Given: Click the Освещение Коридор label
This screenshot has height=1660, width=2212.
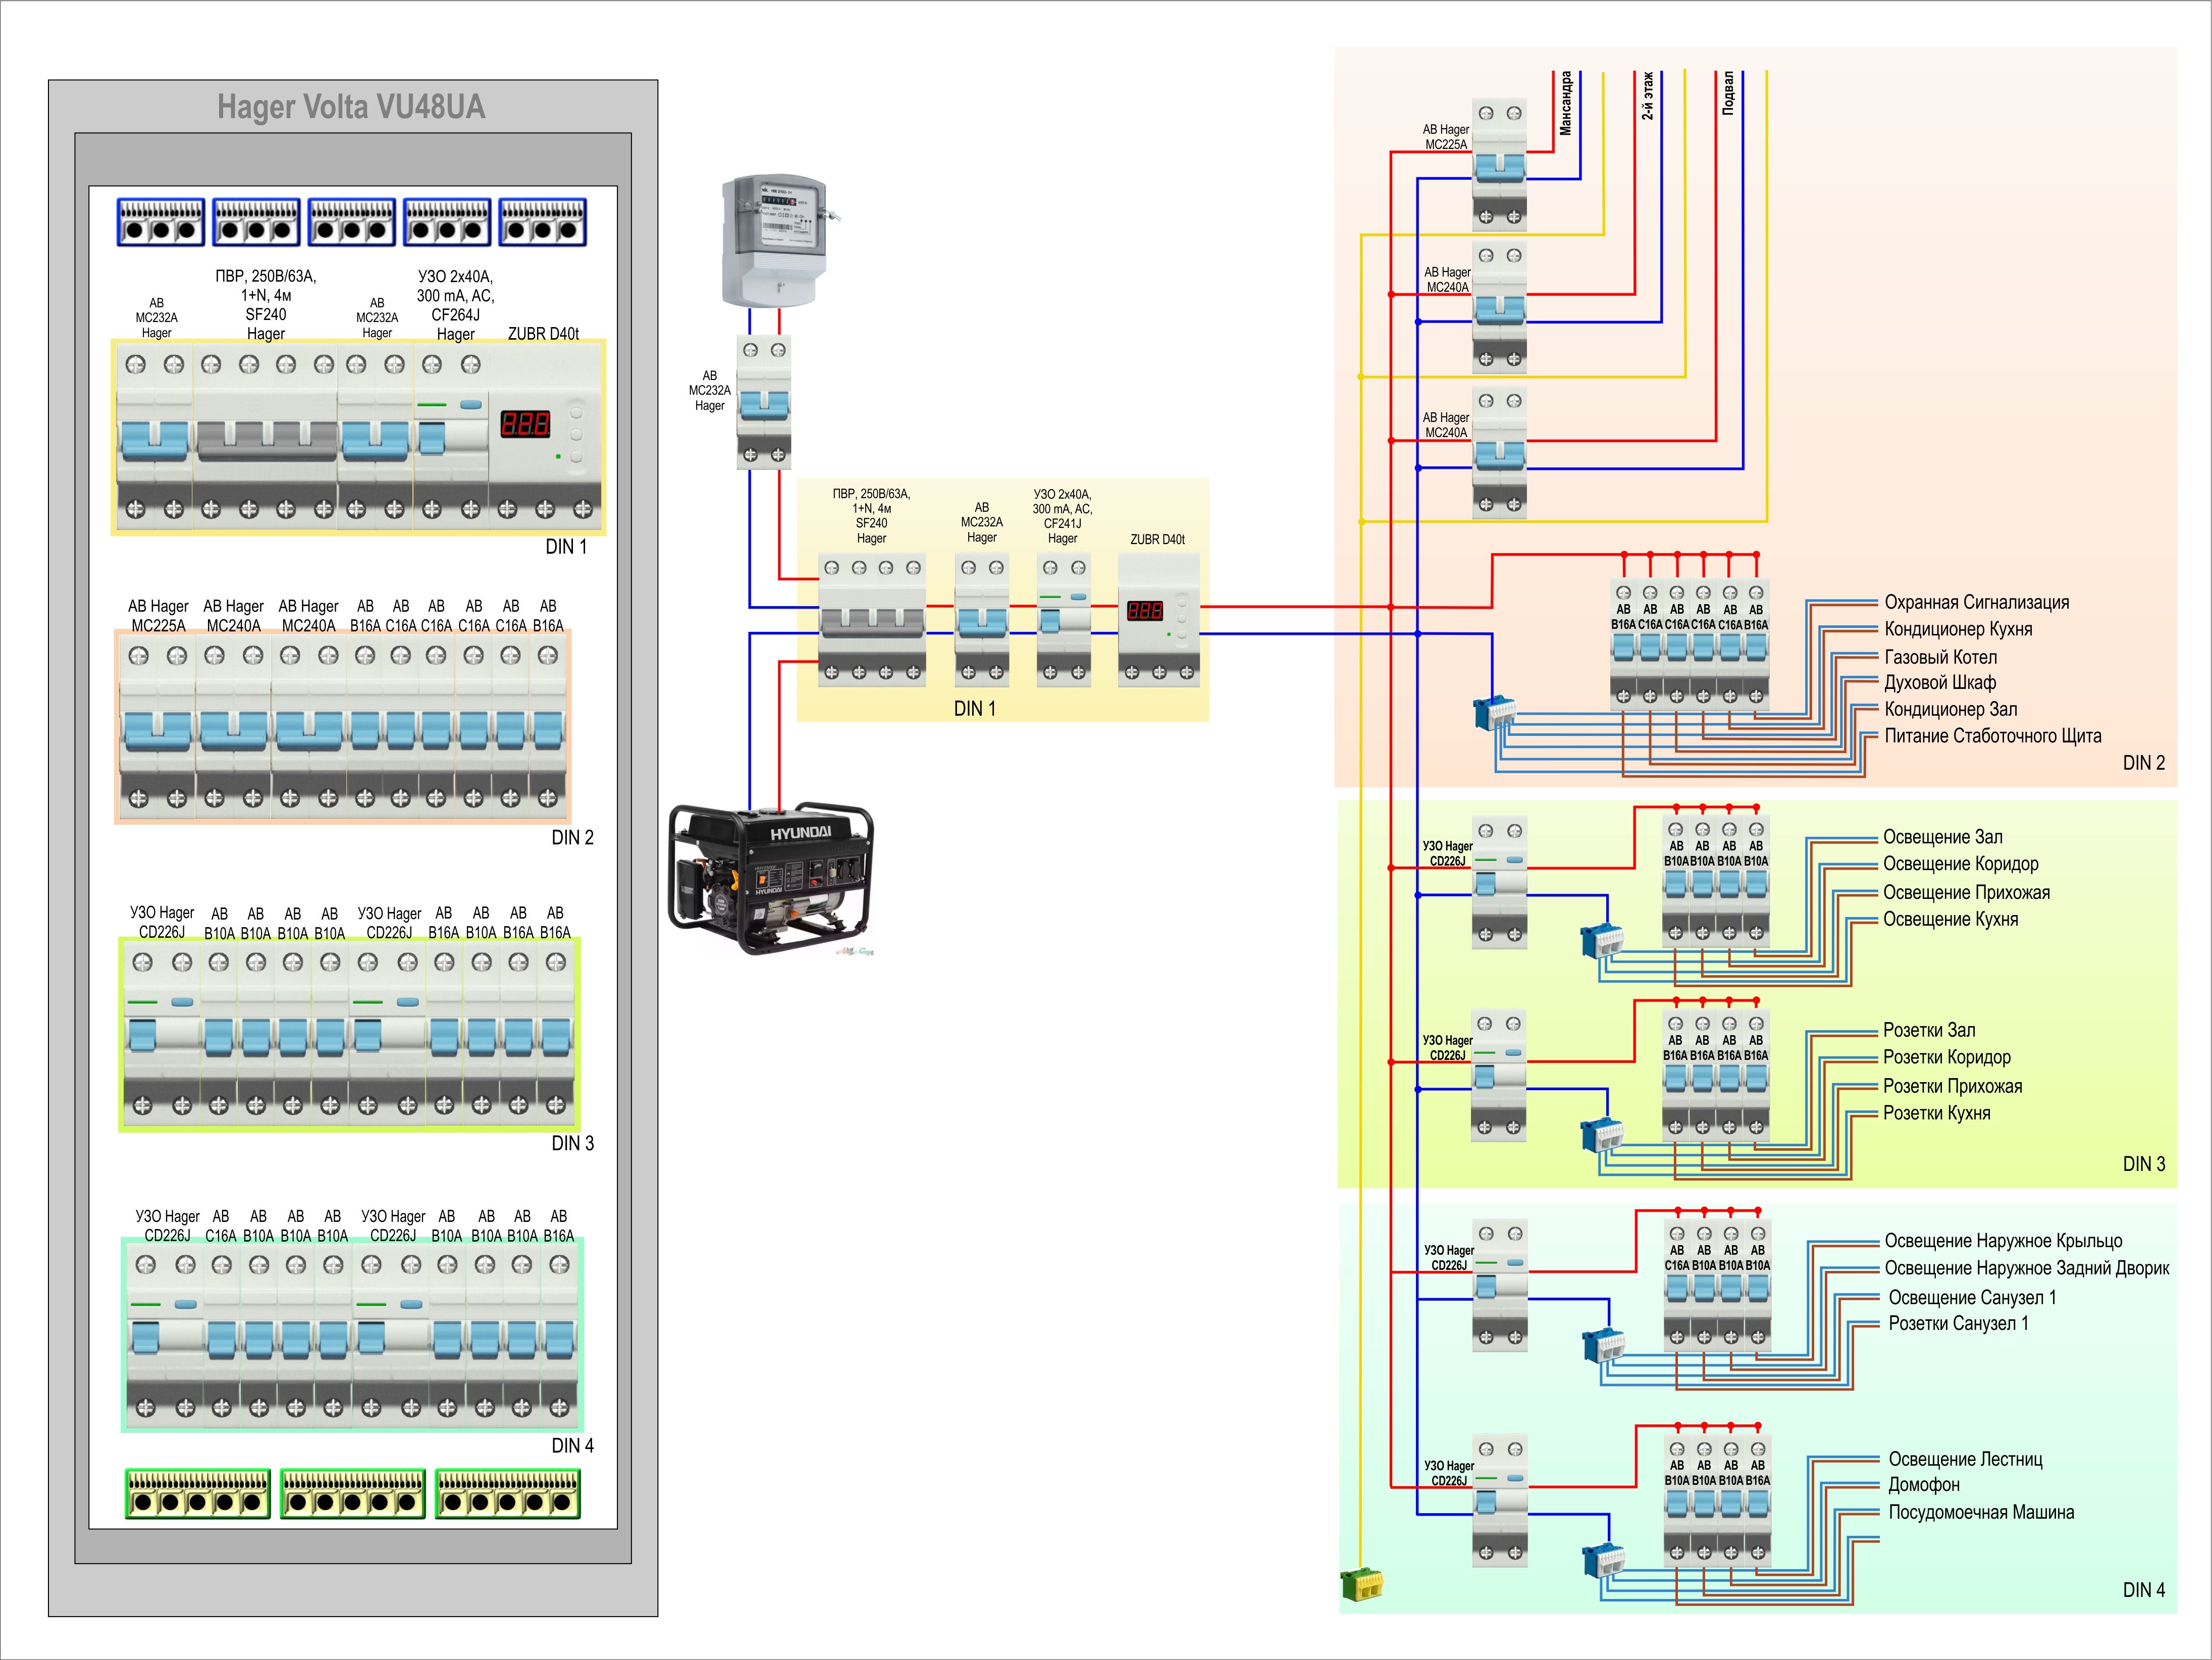Looking at the screenshot, I should pyautogui.click(x=1961, y=864).
